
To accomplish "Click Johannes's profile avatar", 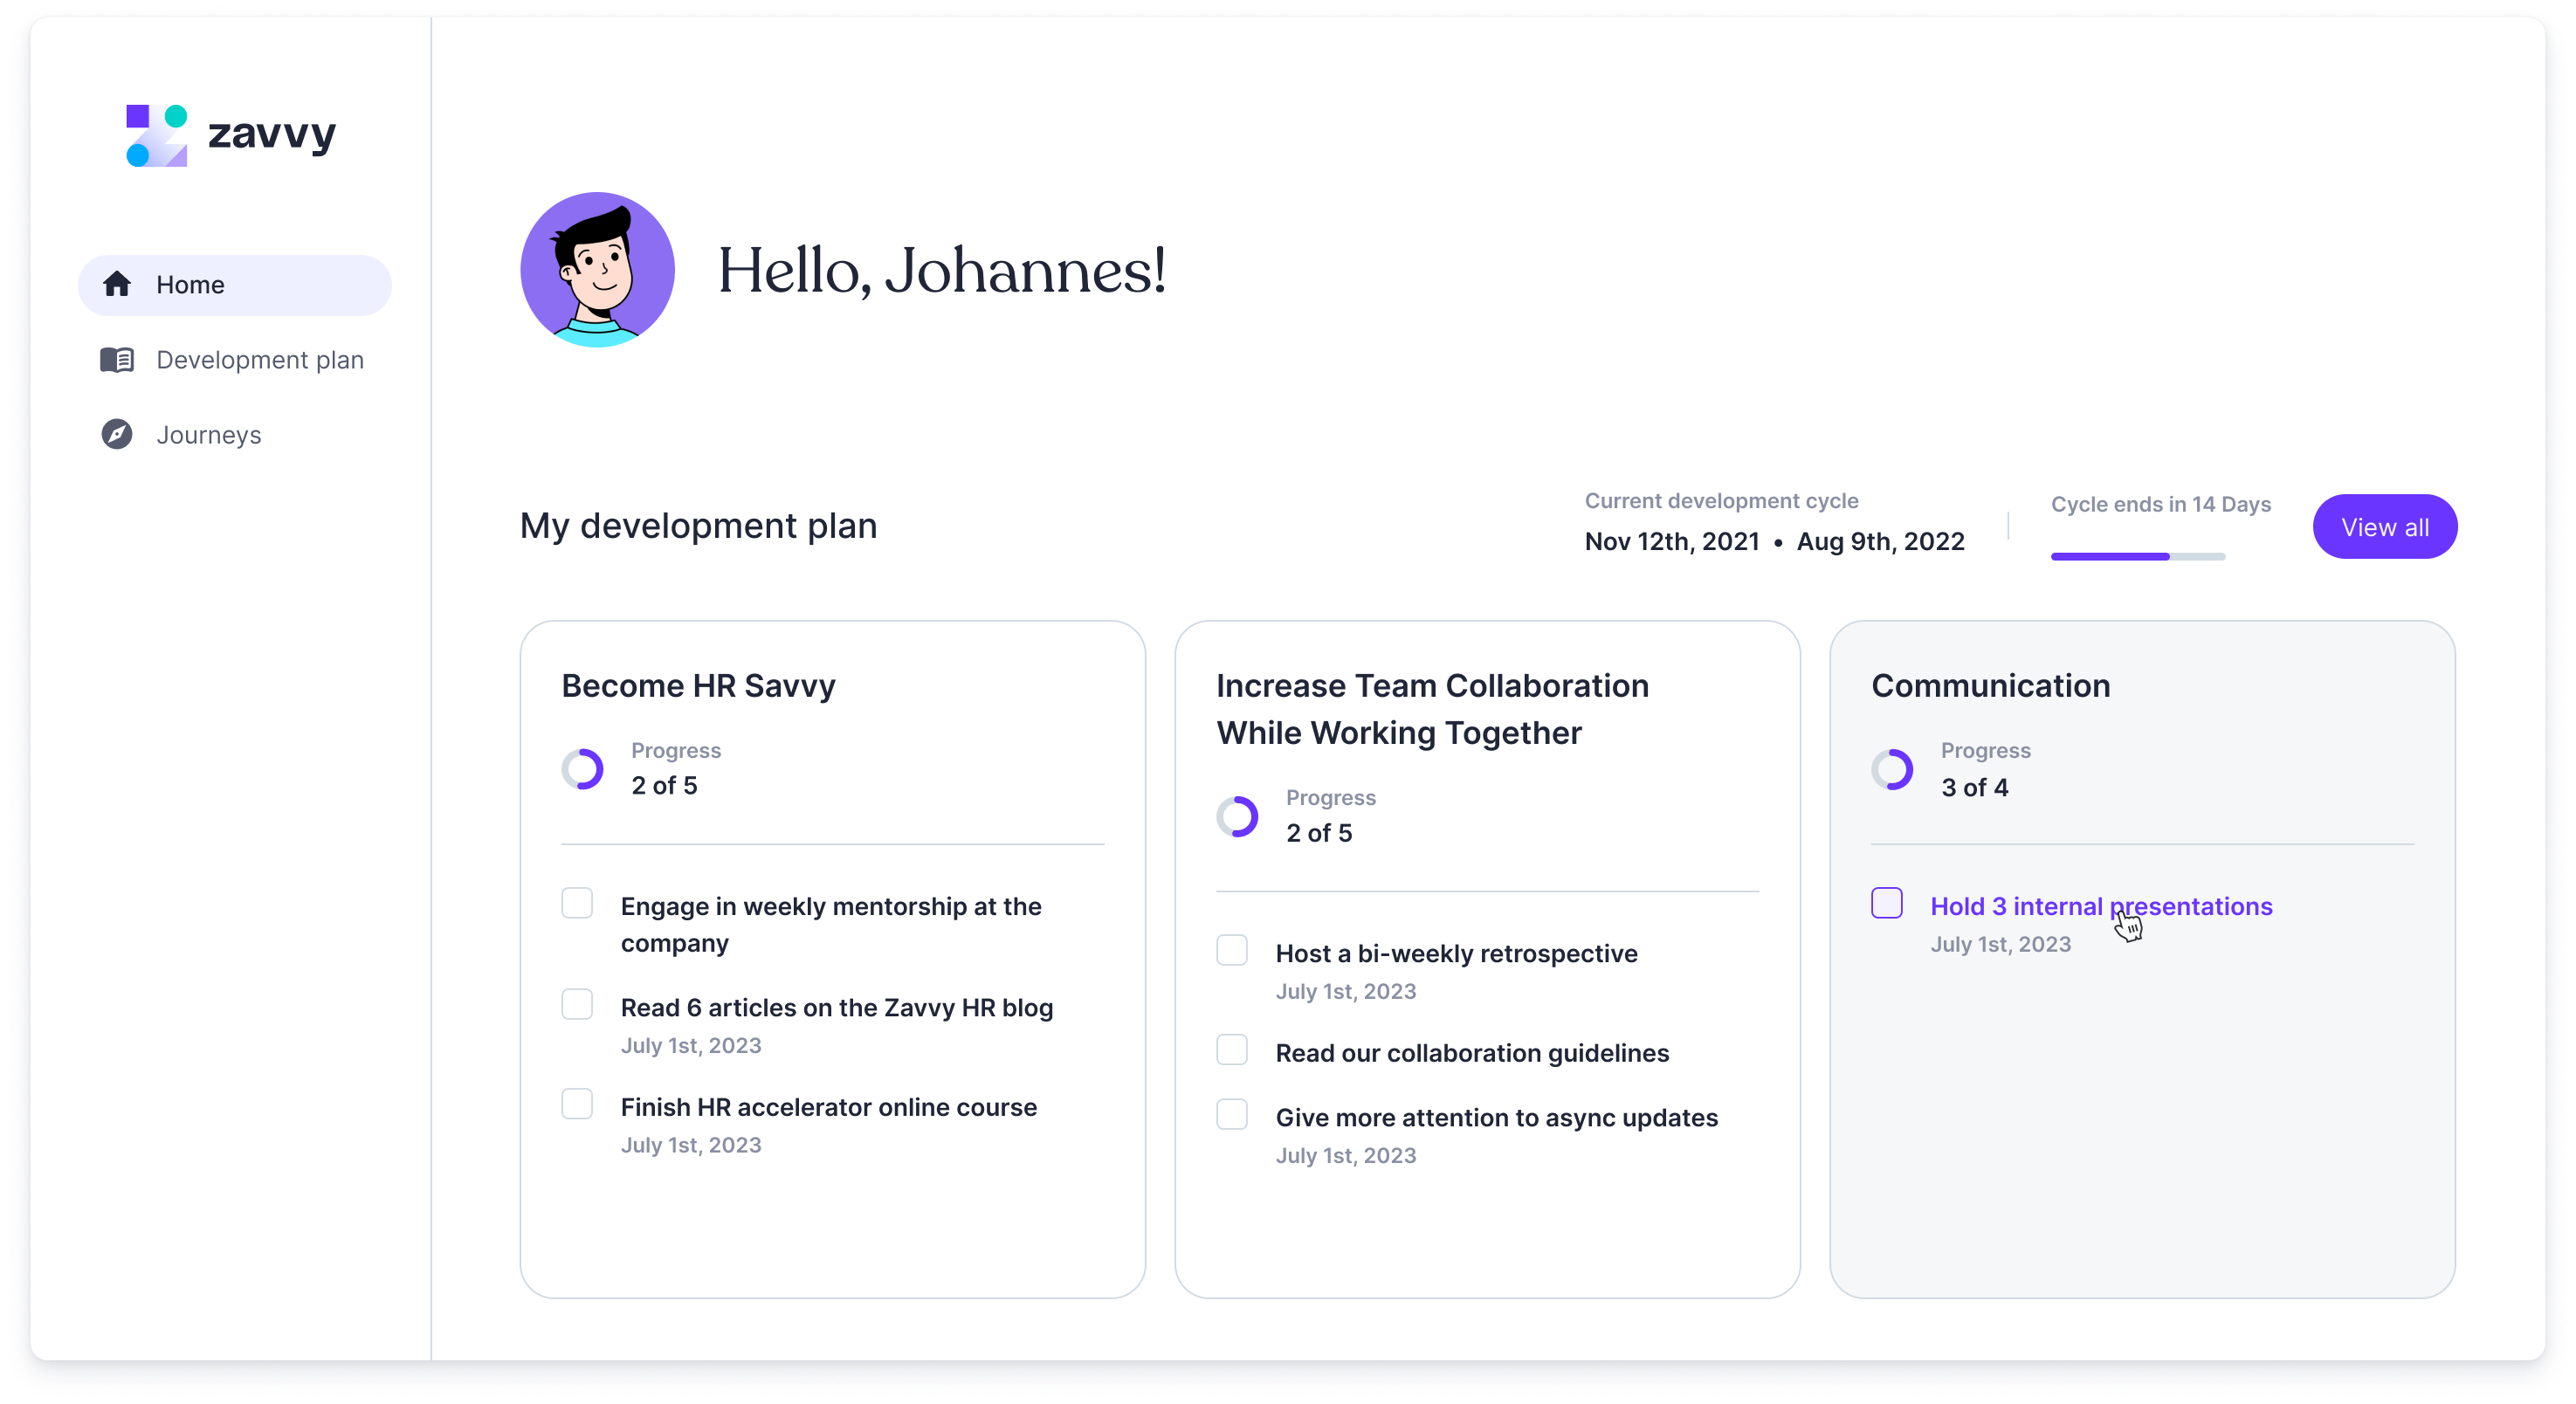I will (597, 268).
